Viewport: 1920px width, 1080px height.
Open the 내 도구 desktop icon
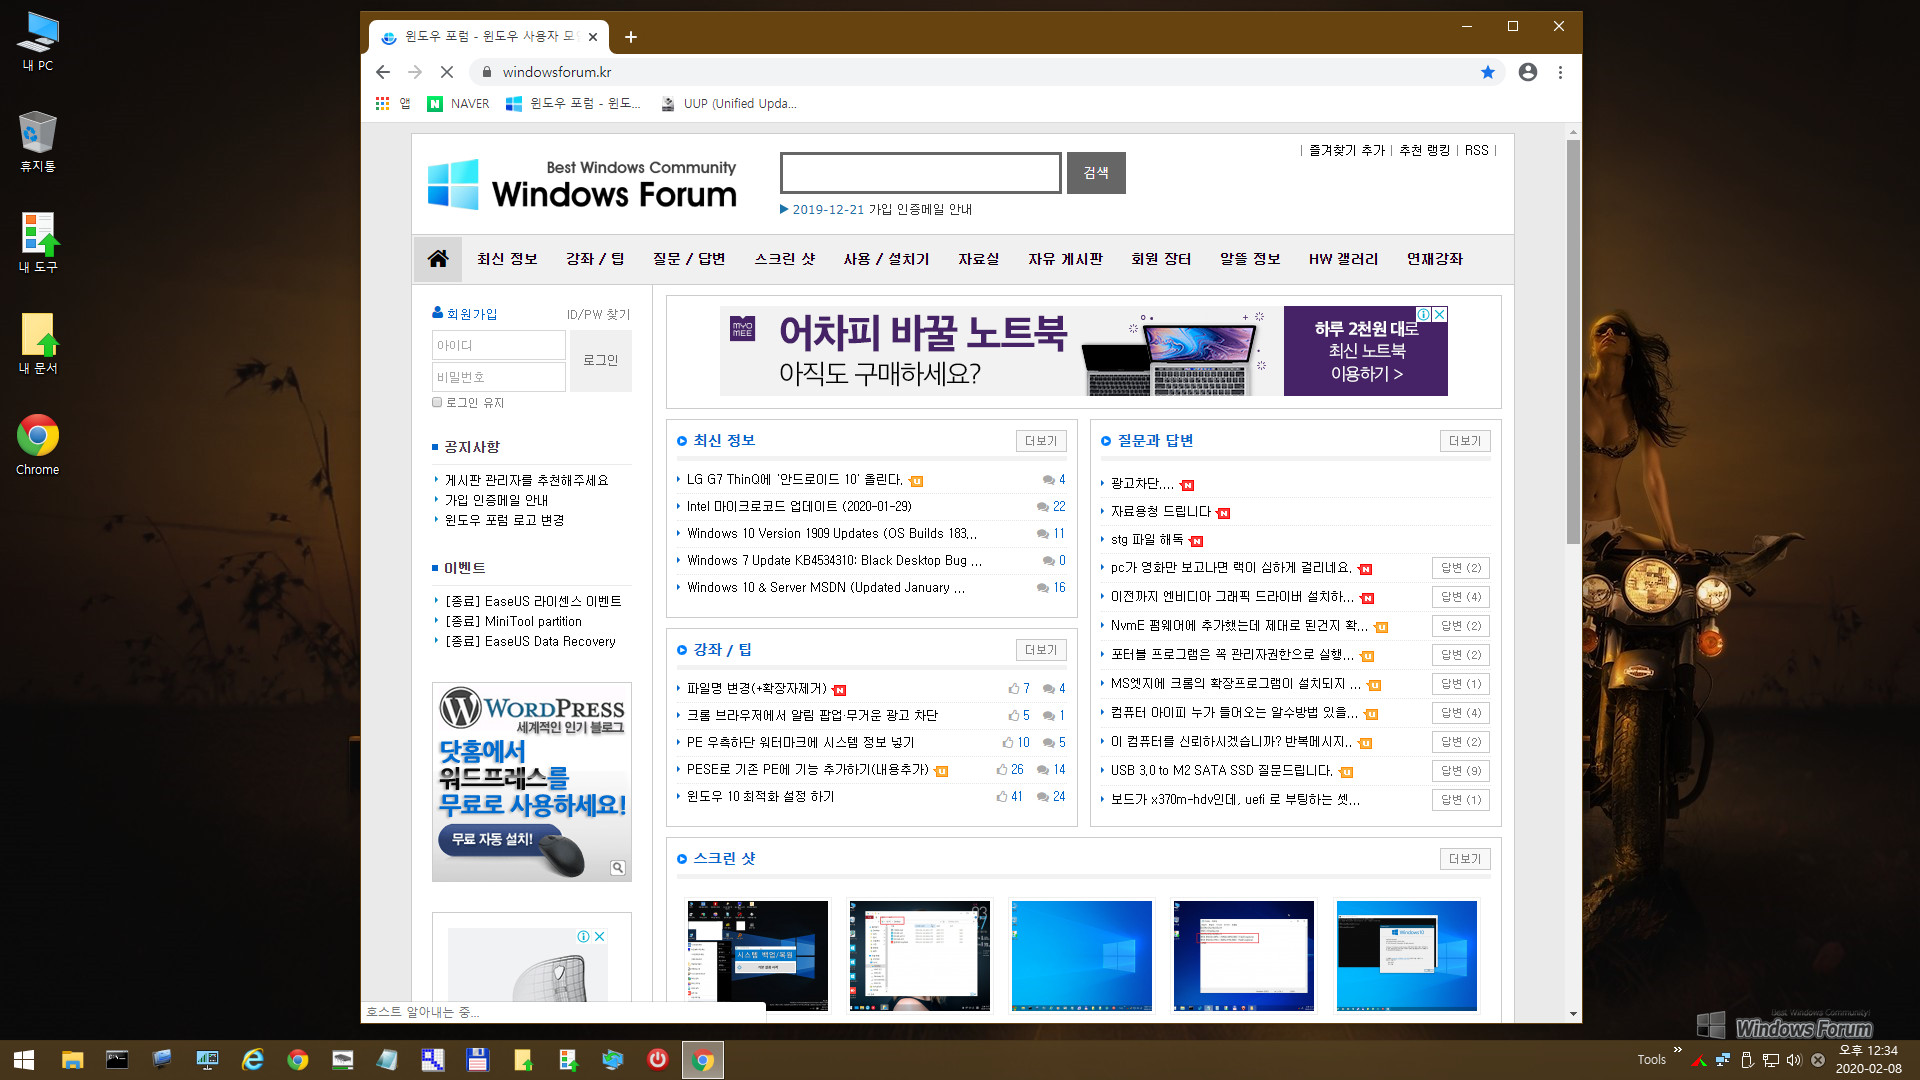pos(38,242)
